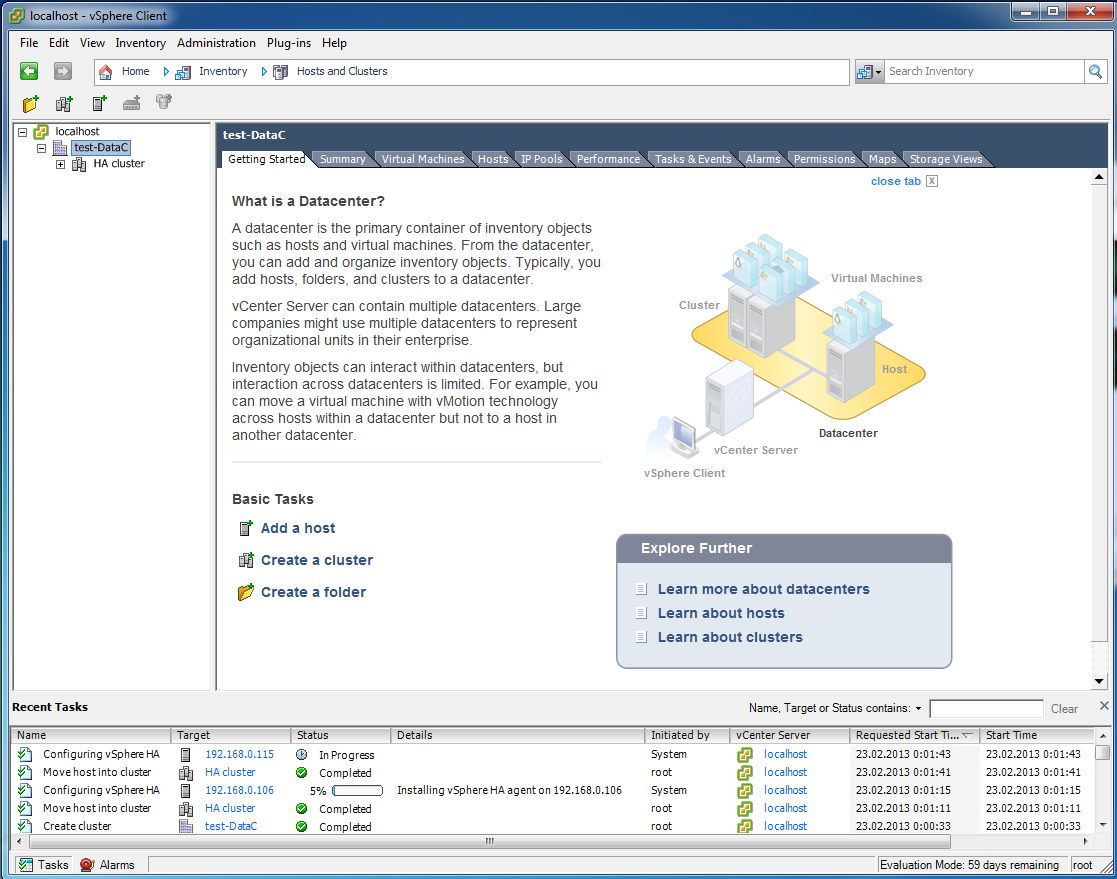
Task: Click the Name column header in Recent Tasks
Action: pyautogui.click(x=91, y=735)
